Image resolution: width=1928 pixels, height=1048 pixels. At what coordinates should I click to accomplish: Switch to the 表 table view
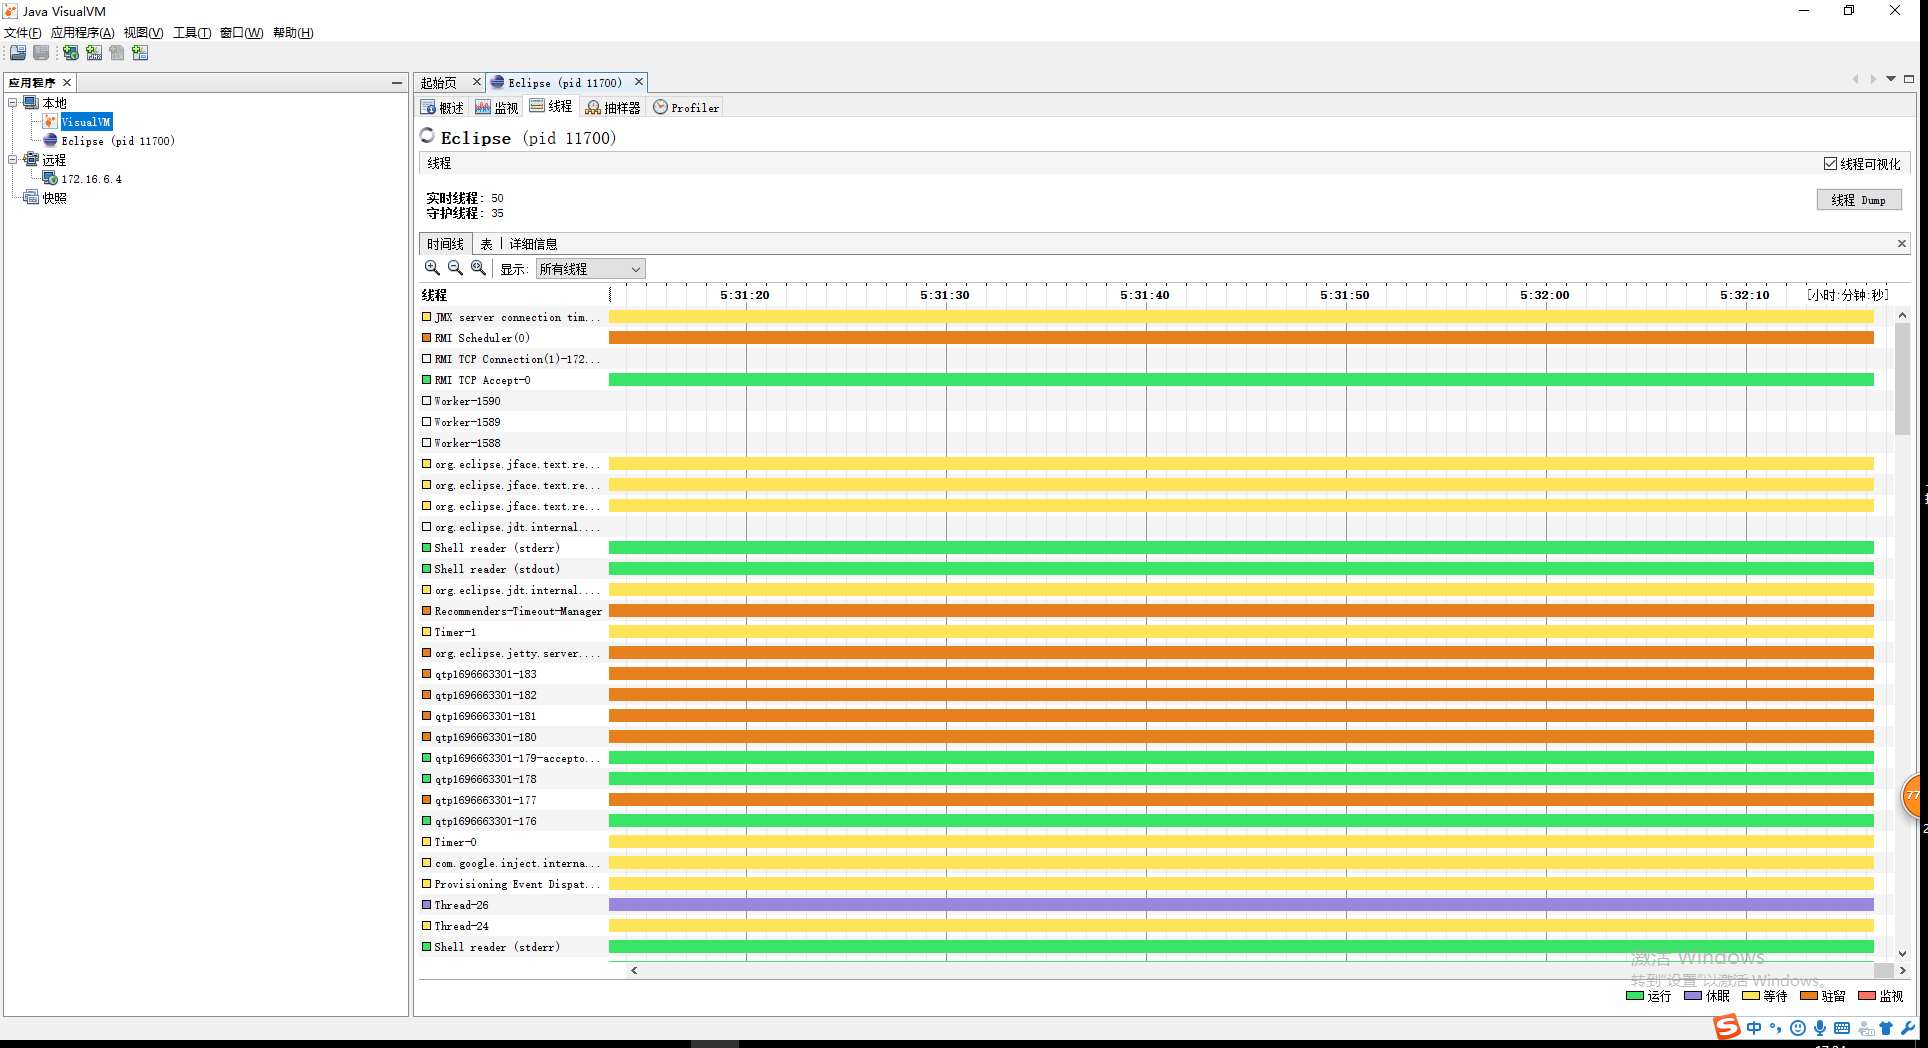(486, 244)
